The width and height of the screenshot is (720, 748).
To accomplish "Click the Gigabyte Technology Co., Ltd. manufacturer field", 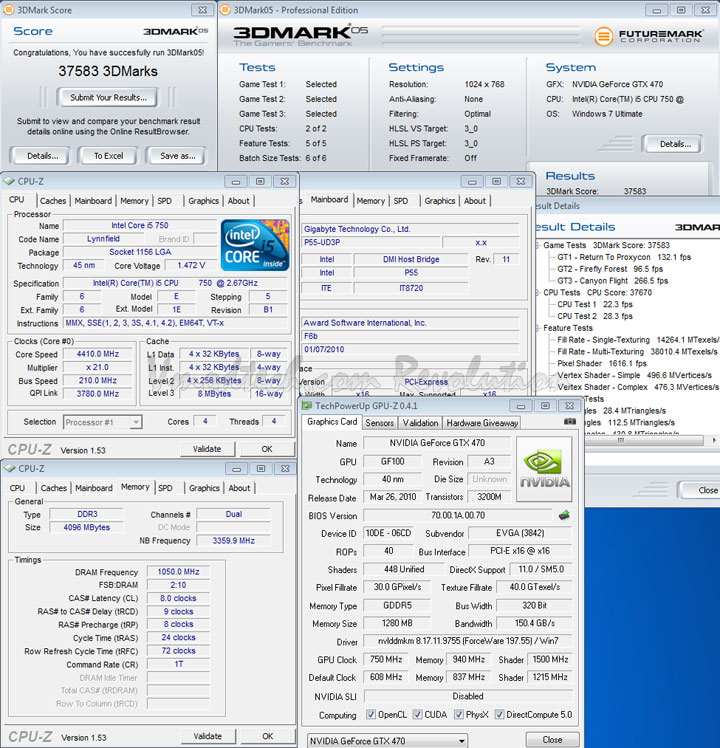I will click(x=410, y=229).
